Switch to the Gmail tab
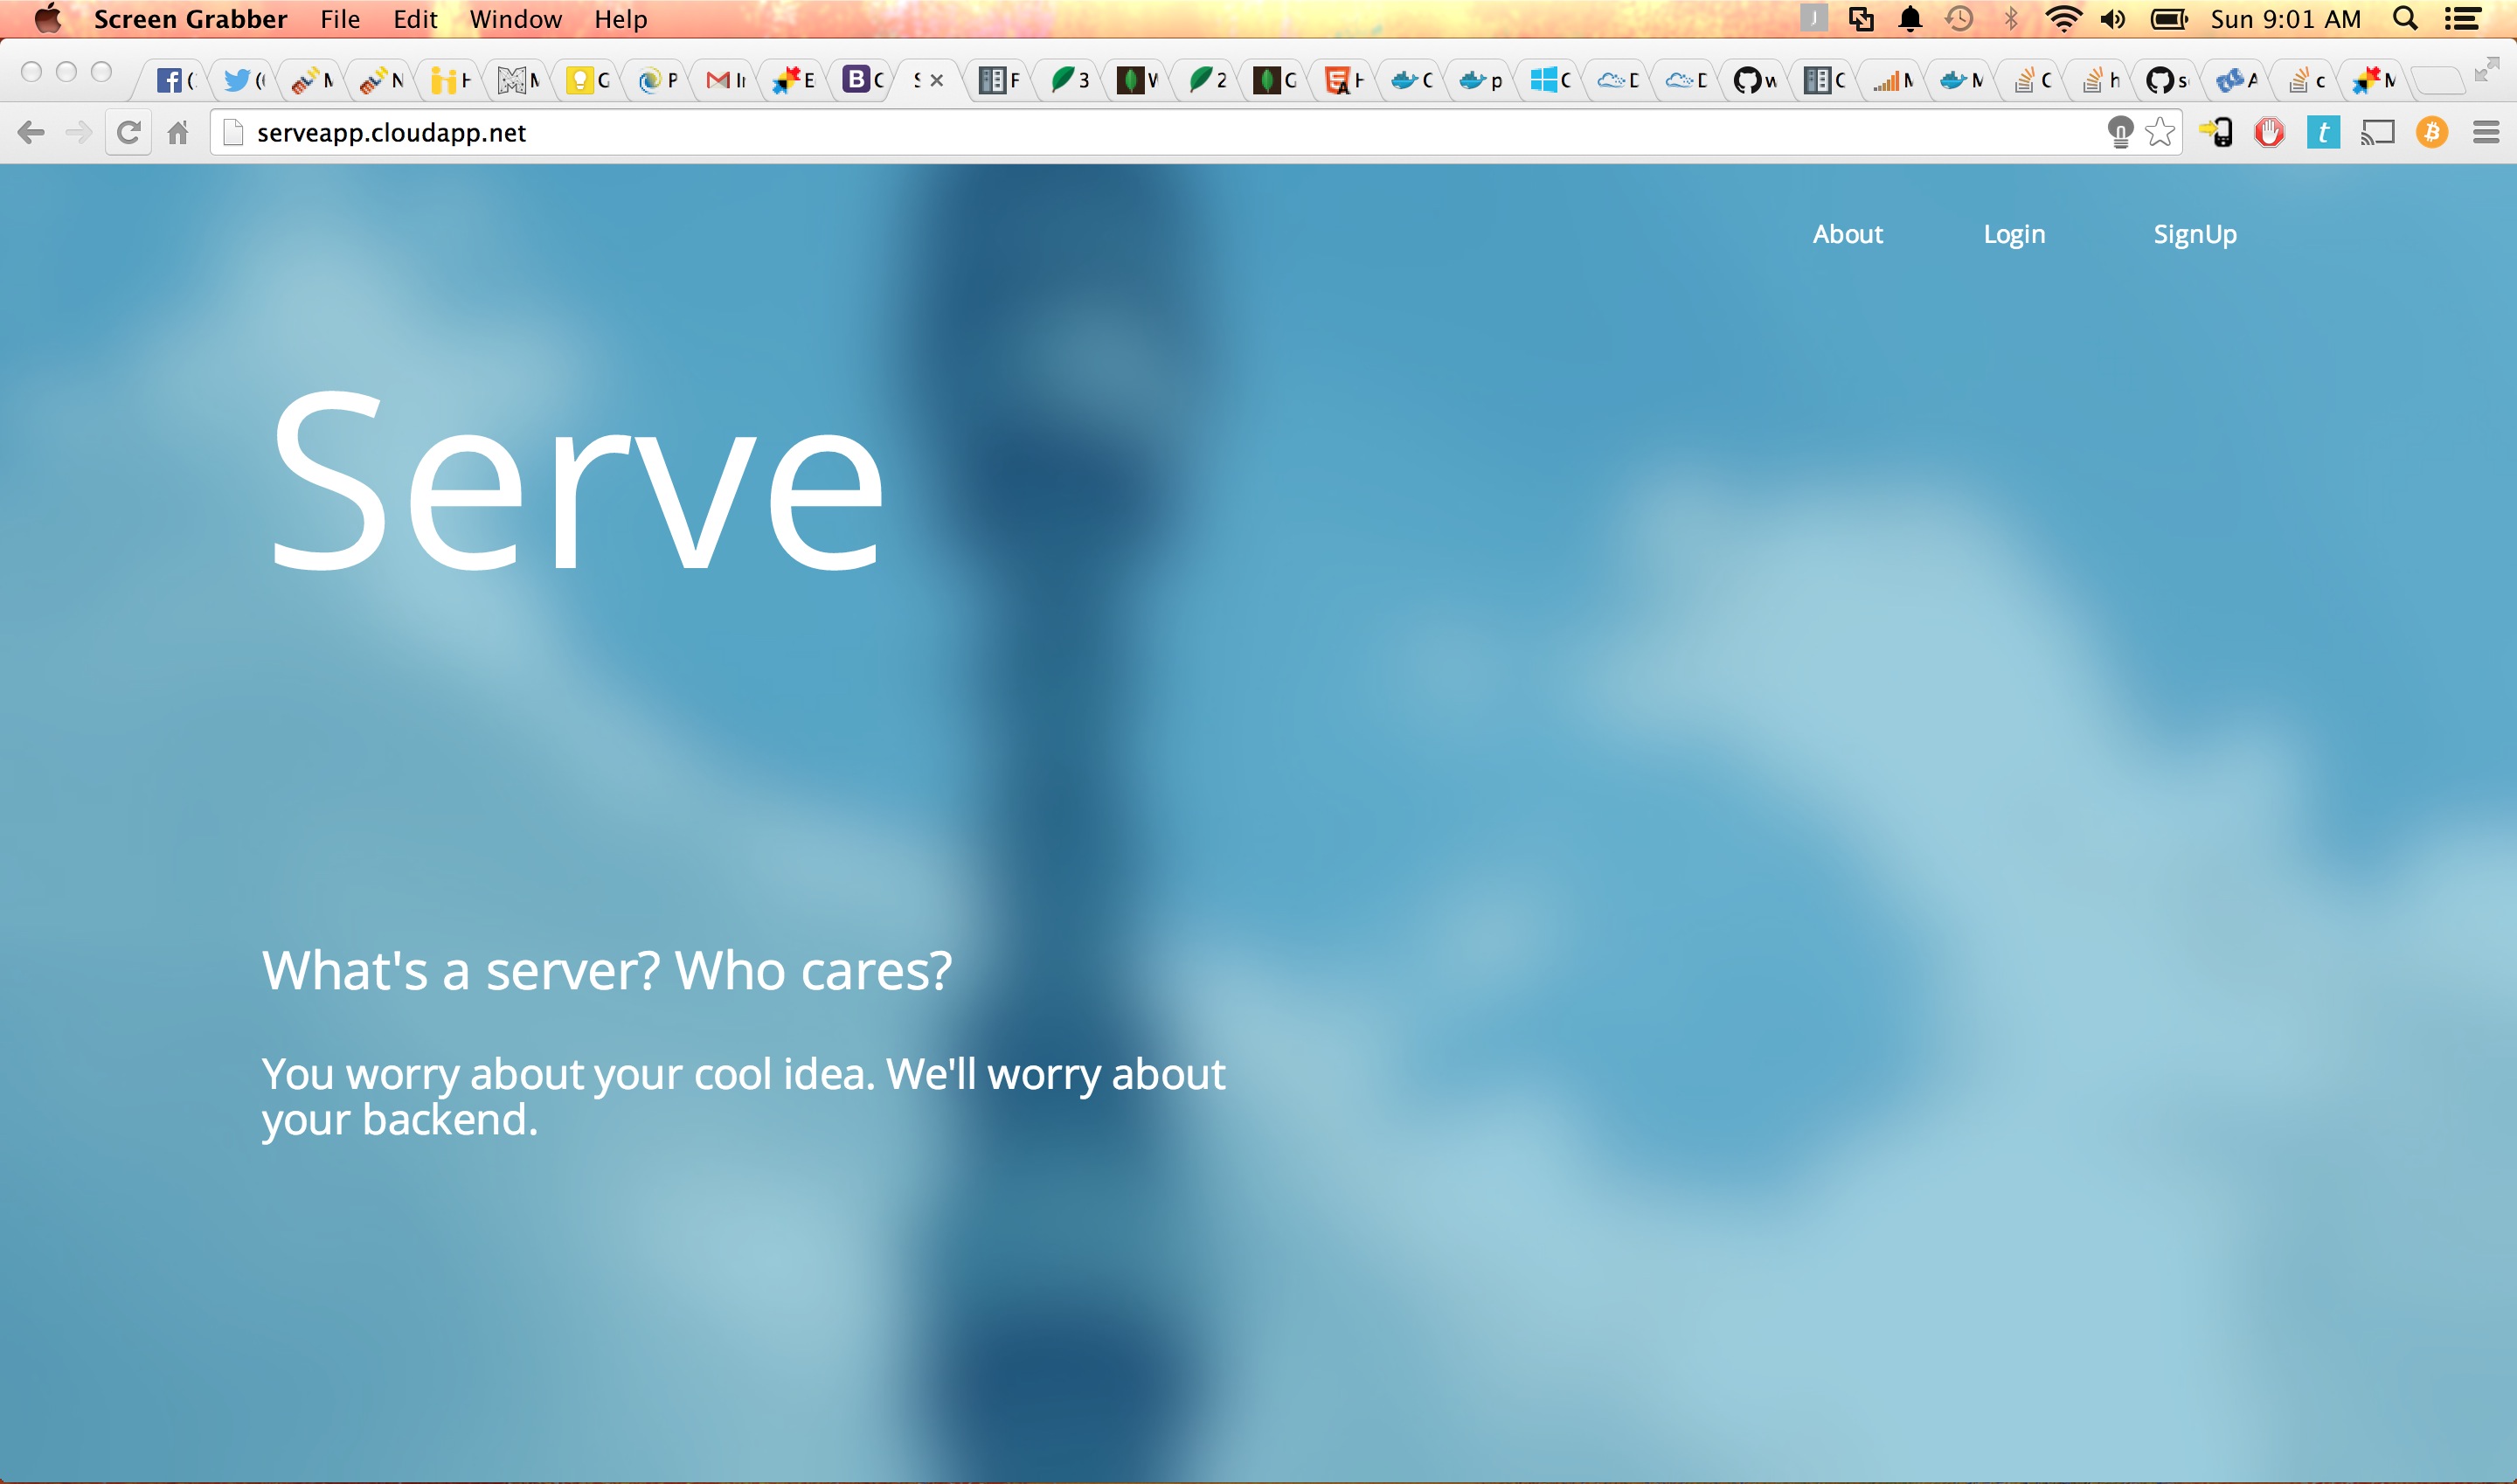This screenshot has height=1484, width=2517. point(722,80)
